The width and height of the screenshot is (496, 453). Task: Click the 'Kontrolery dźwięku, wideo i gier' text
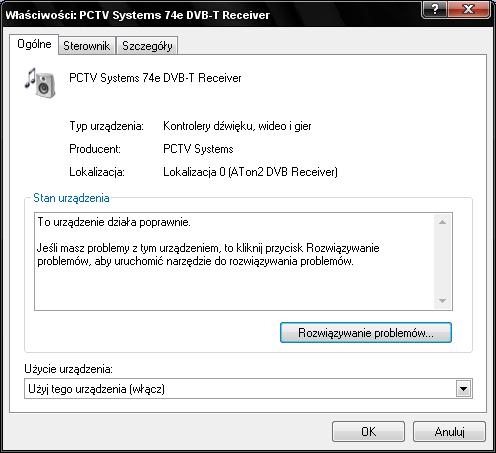237,126
